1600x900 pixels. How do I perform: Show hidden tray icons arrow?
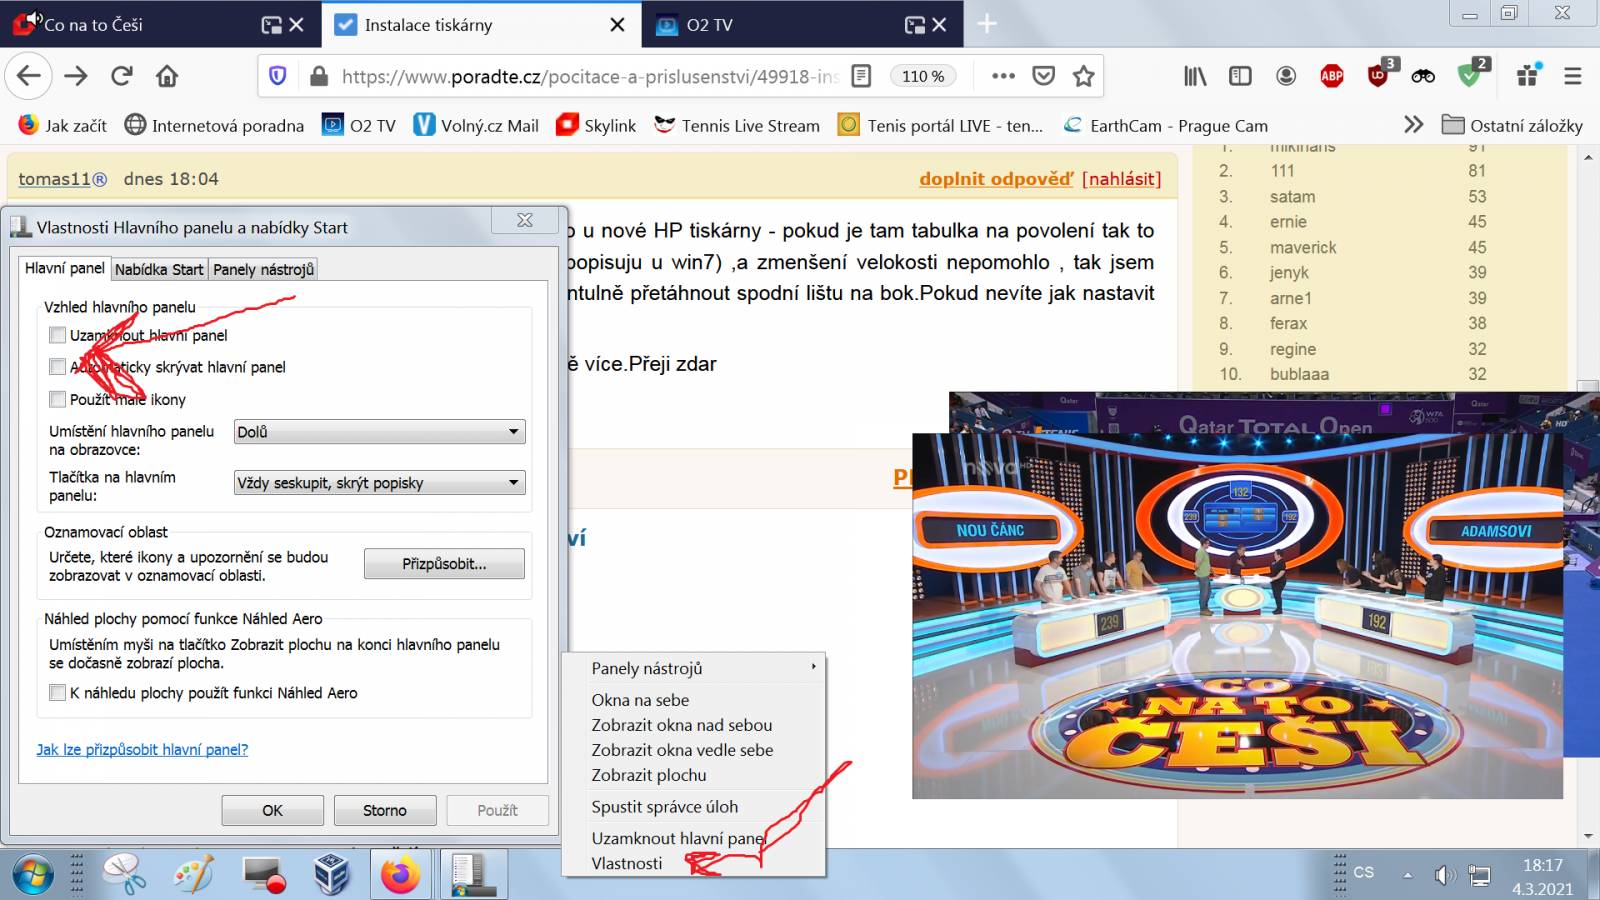pyautogui.click(x=1407, y=876)
